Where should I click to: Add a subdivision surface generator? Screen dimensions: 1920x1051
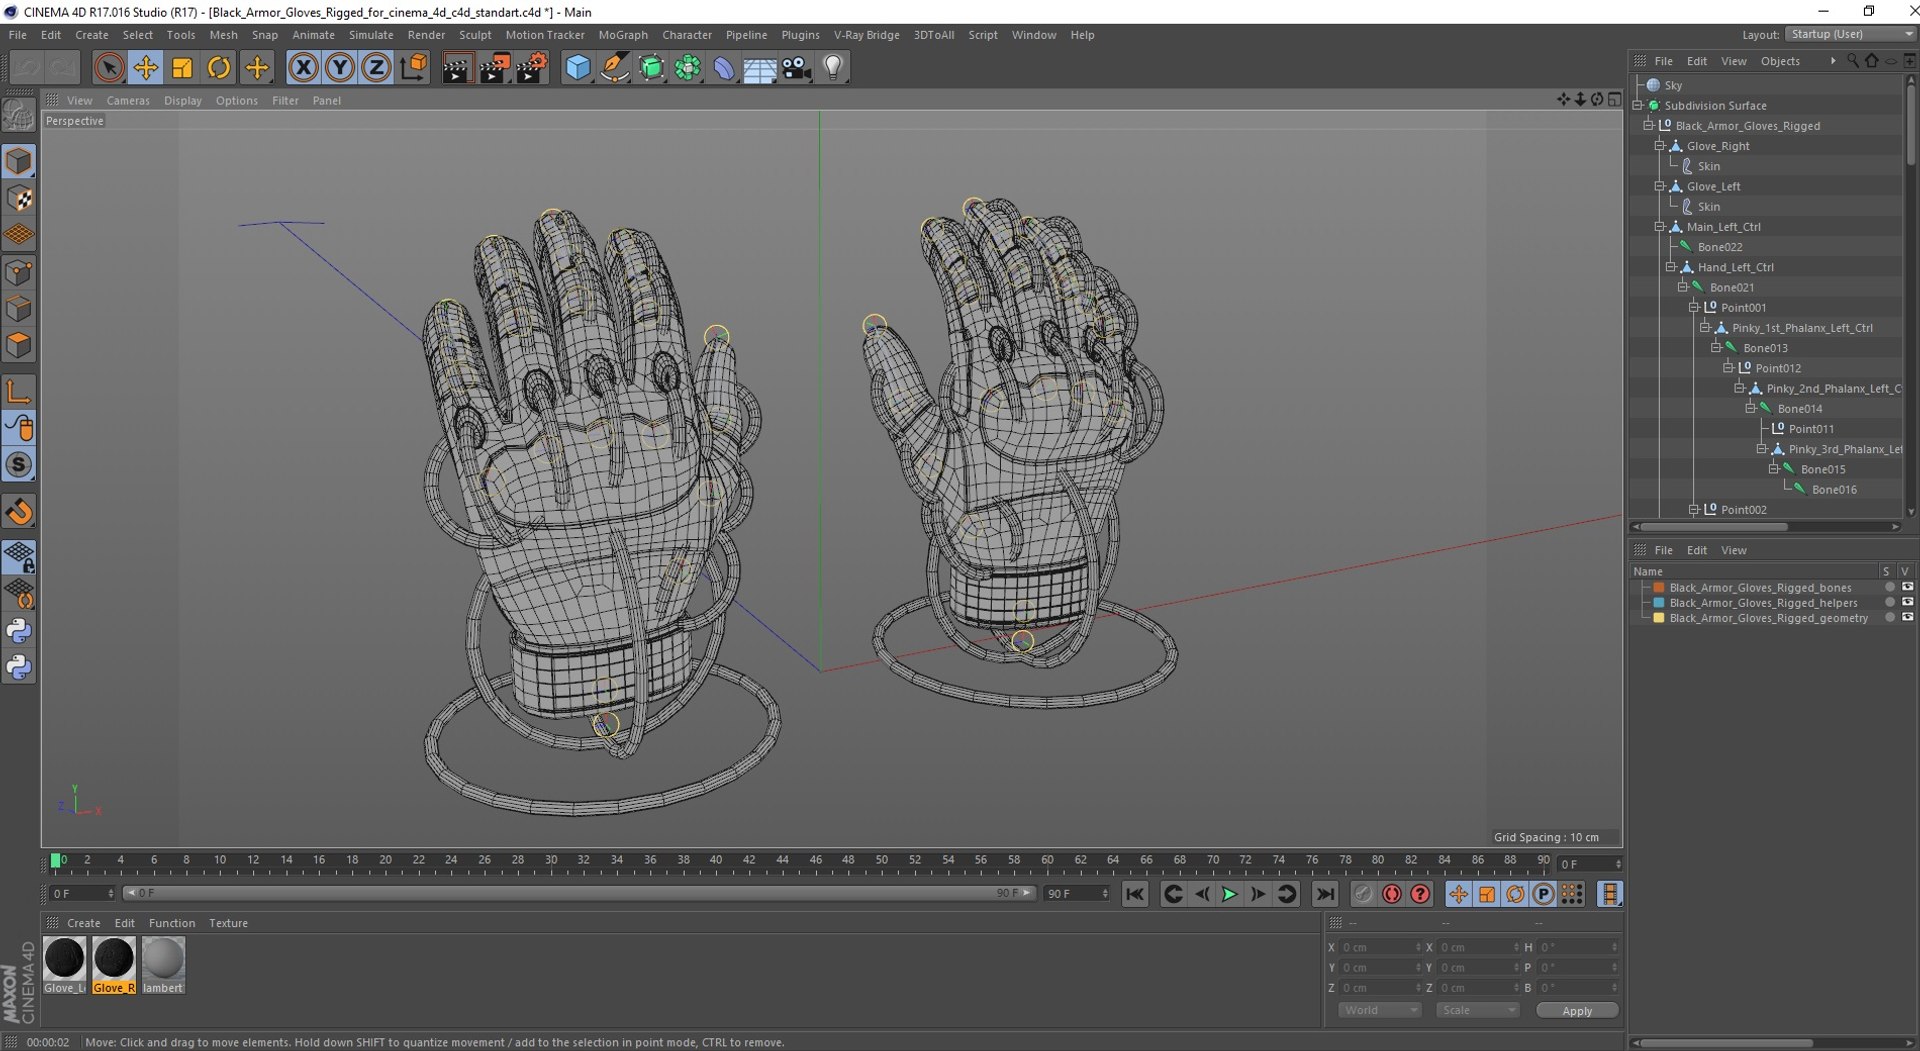651,68
